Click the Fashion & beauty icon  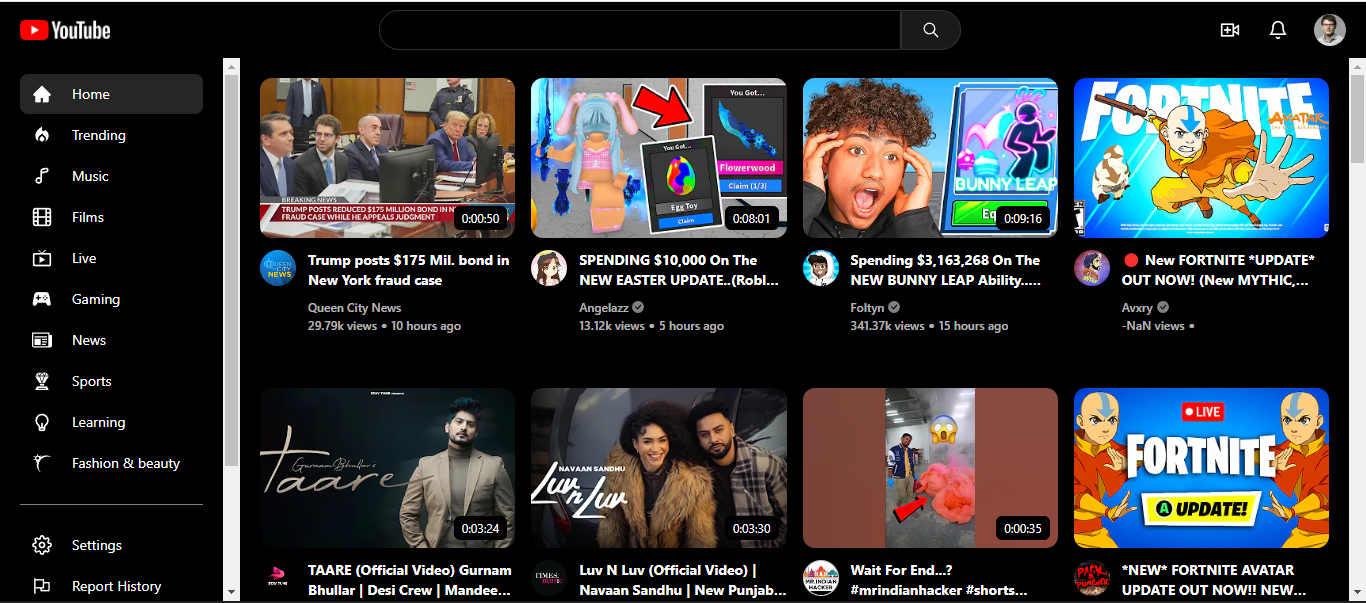[x=42, y=463]
